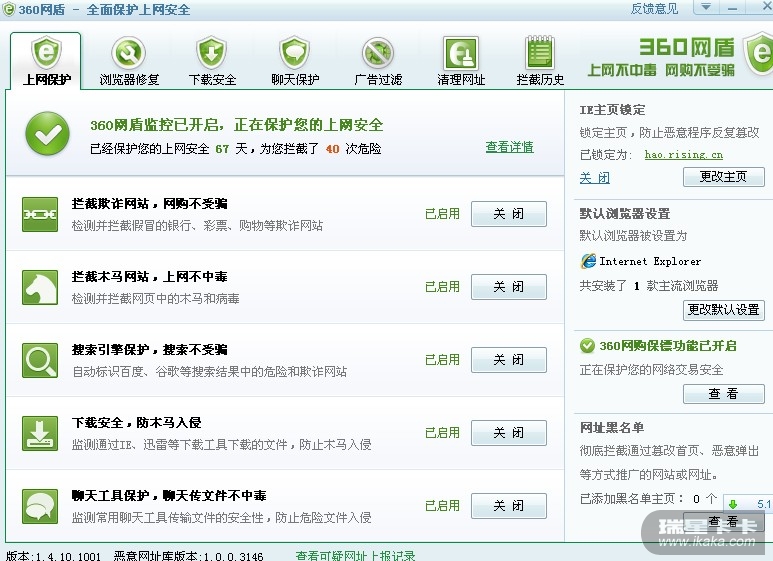773x561 pixels.
Task: Click the chat tool protection bubble icon
Action: coord(40,506)
